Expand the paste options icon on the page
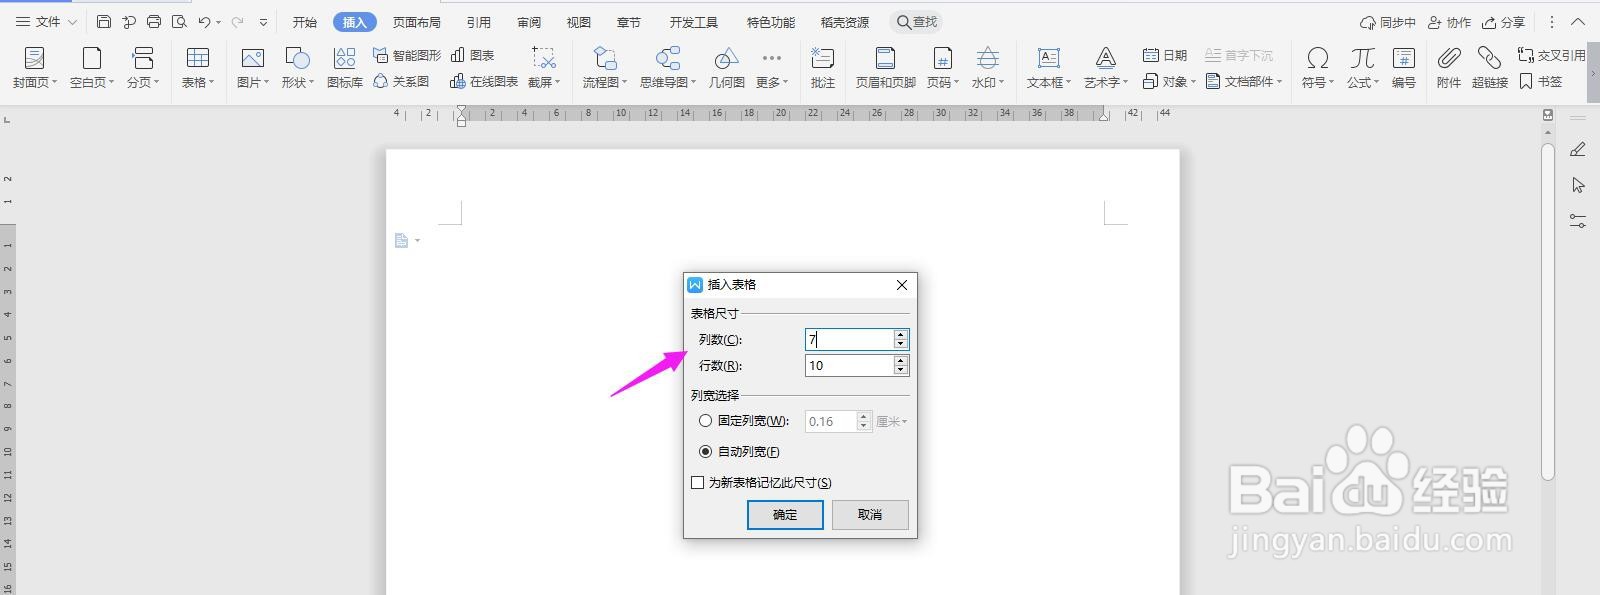 coord(407,241)
